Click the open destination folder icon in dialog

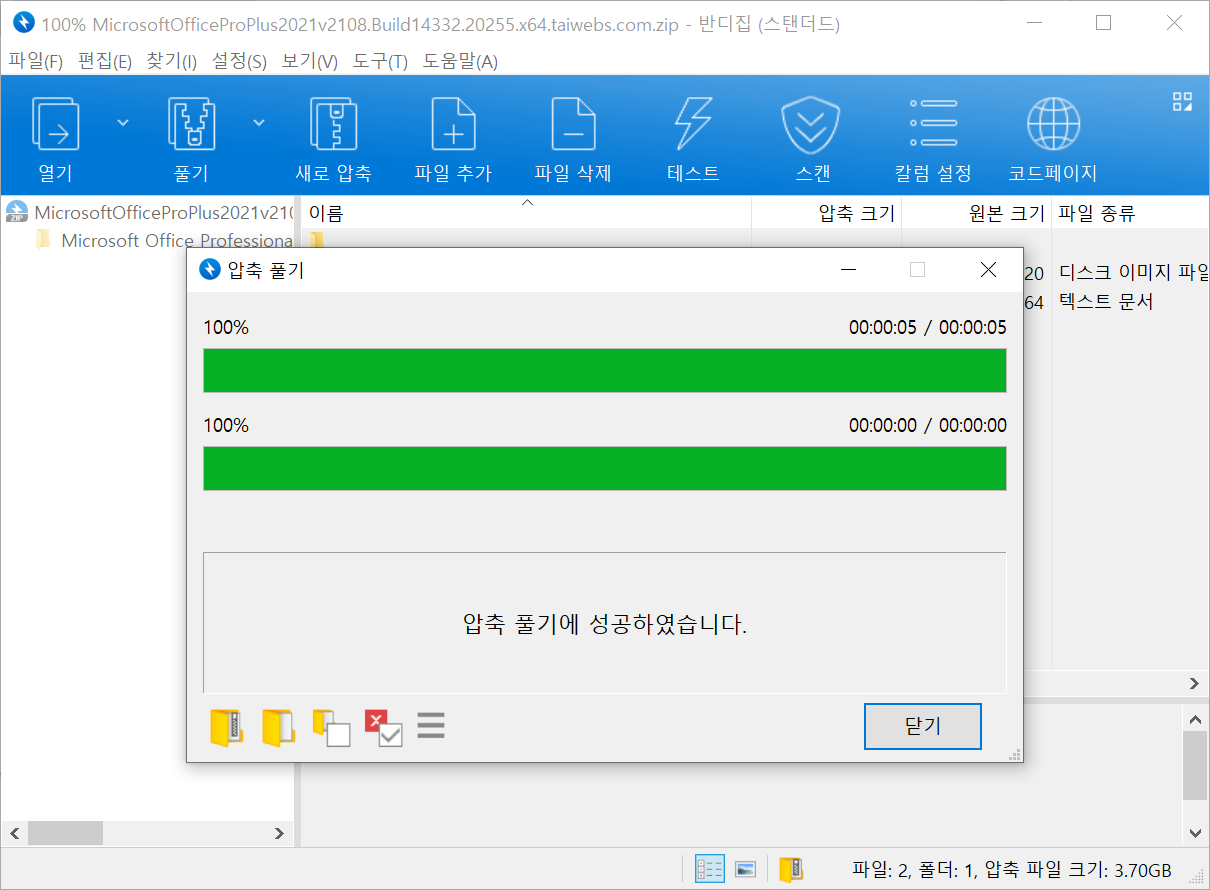[x=278, y=727]
